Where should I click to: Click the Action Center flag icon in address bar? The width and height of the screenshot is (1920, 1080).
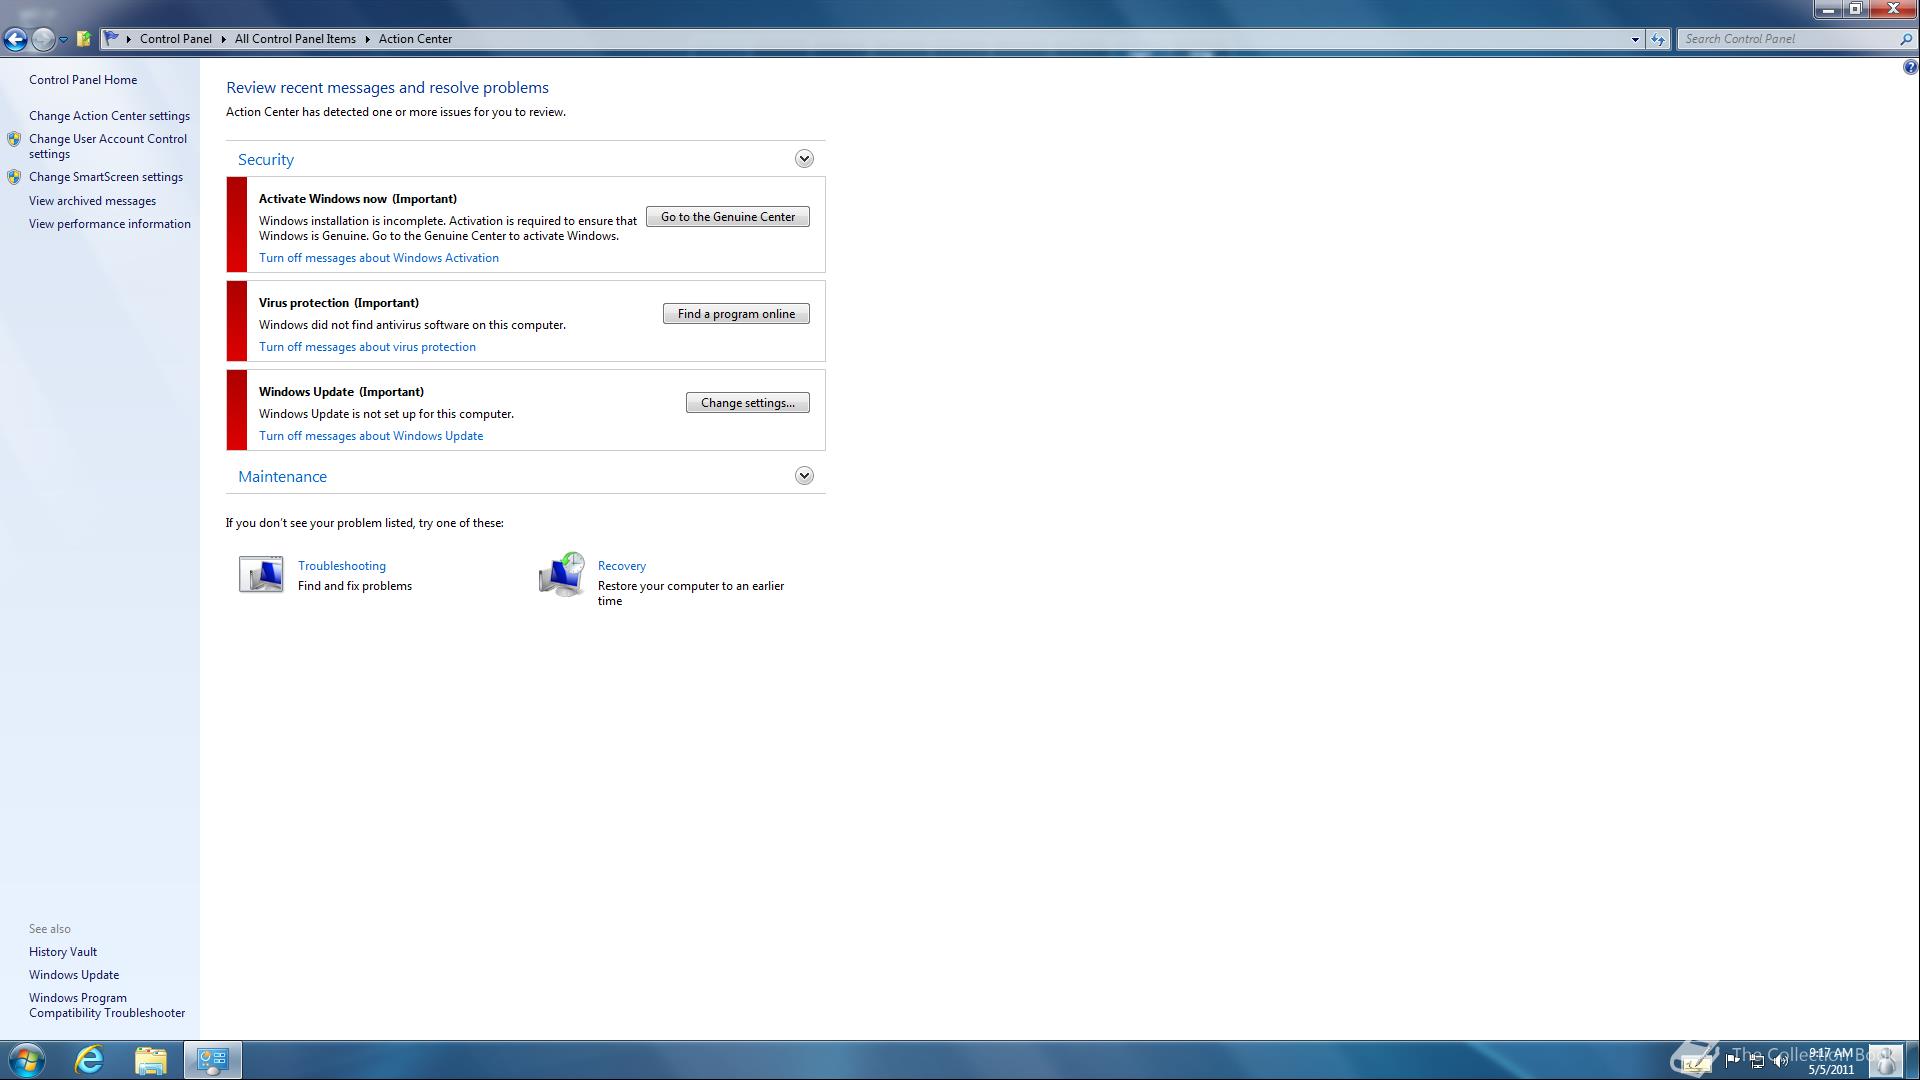(x=112, y=39)
